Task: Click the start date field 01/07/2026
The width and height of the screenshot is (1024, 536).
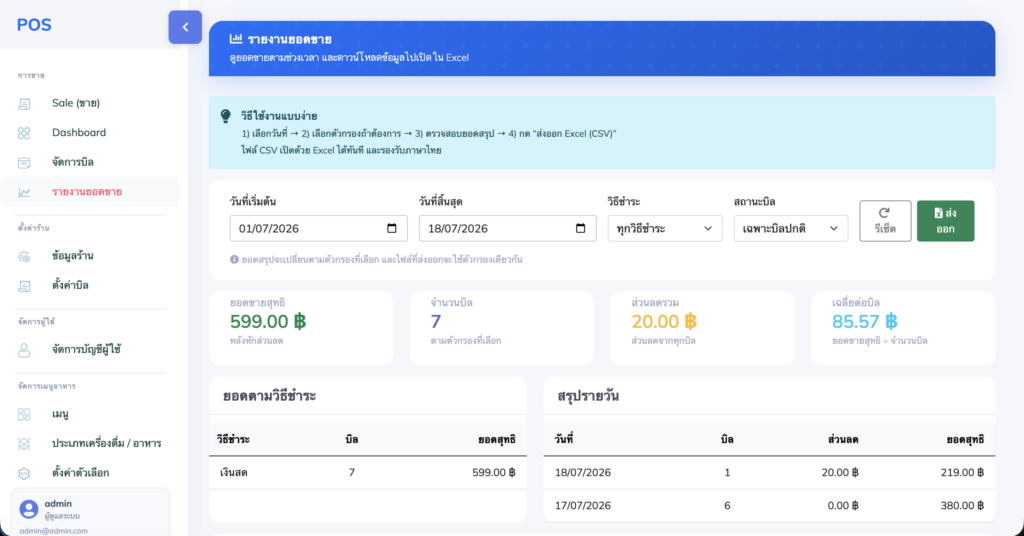Action: tap(319, 229)
